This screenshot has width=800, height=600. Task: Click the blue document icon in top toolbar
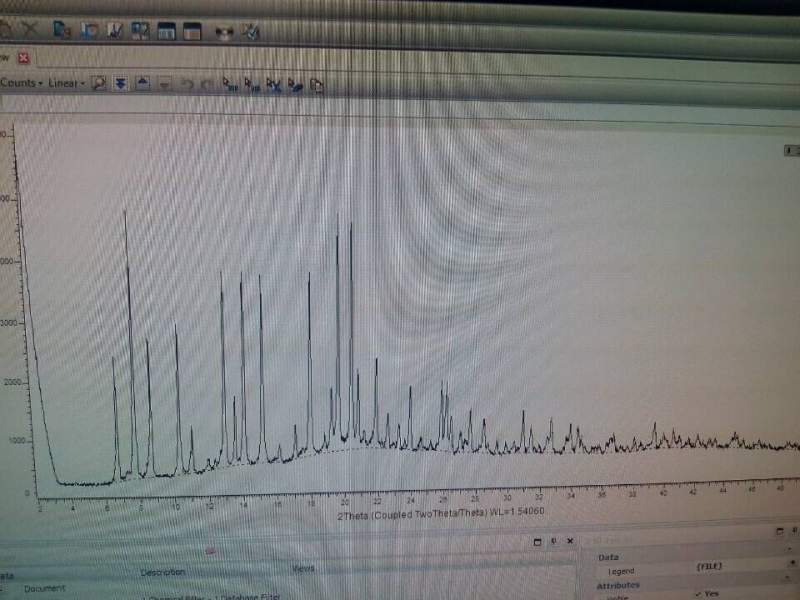pyautogui.click(x=62, y=30)
